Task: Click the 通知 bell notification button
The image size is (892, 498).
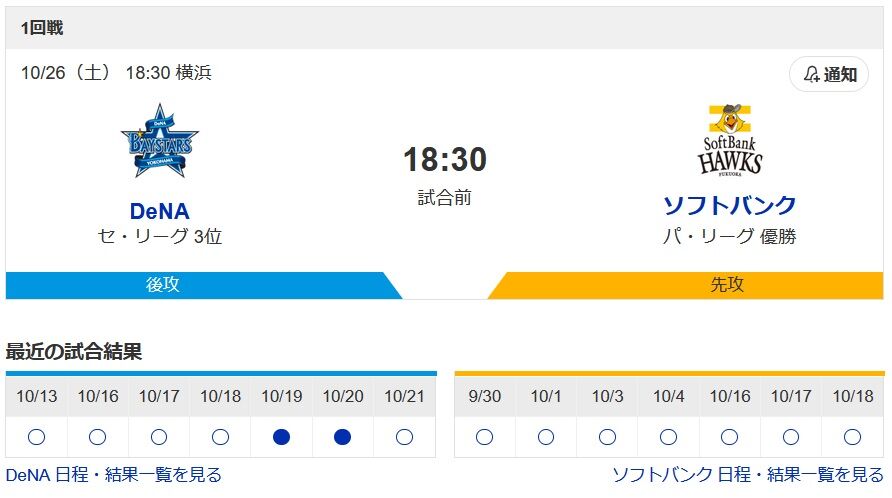Action: point(829,75)
